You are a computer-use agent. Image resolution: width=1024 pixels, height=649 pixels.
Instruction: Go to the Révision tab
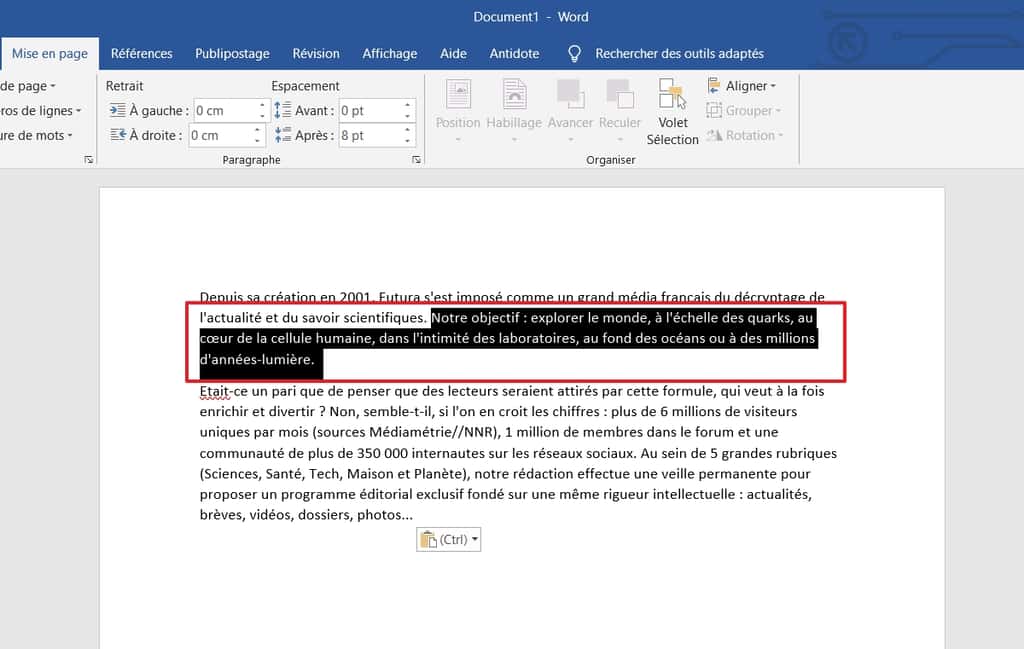pos(316,54)
